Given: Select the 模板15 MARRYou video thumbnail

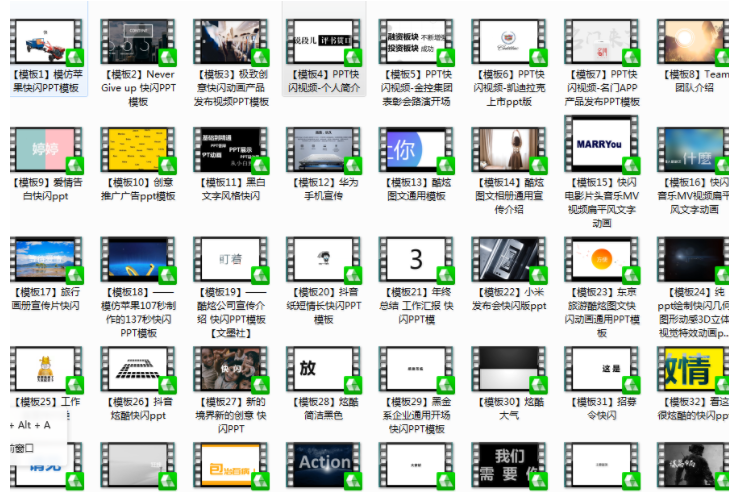Looking at the screenshot, I should [x=601, y=145].
